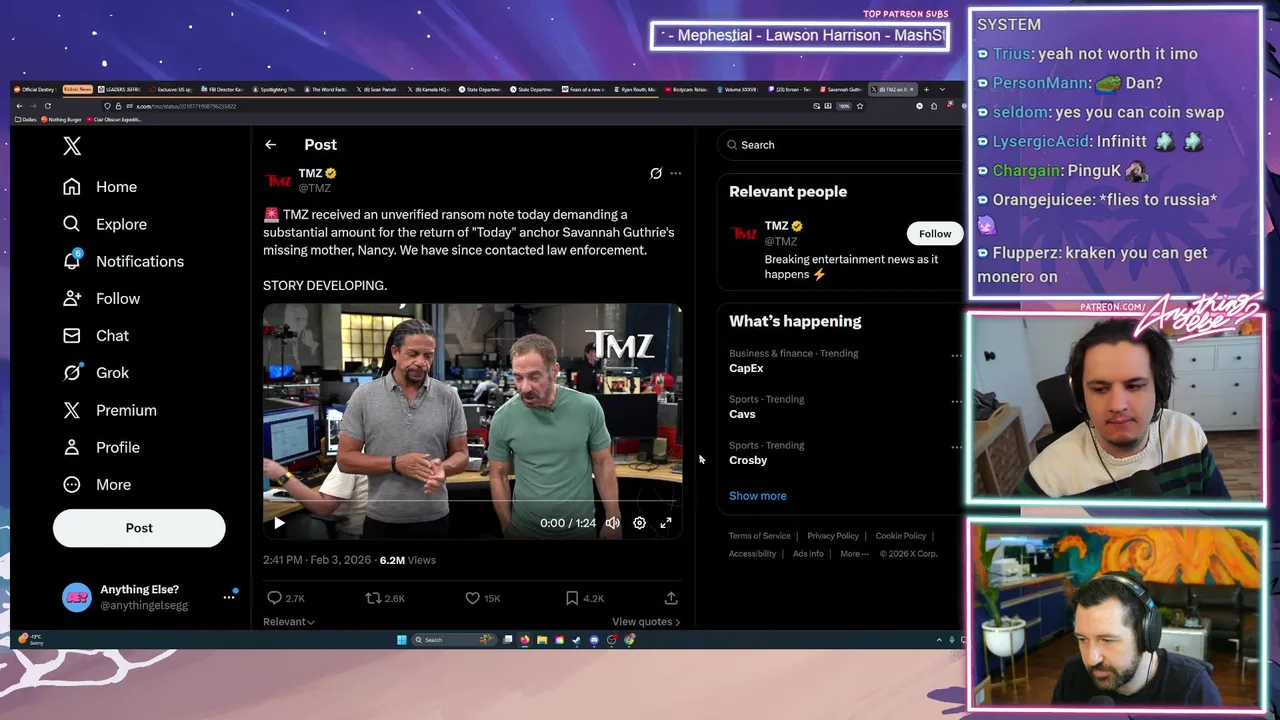The width and height of the screenshot is (1280, 720).
Task: Open the post's three-dot options menu
Action: [676, 173]
